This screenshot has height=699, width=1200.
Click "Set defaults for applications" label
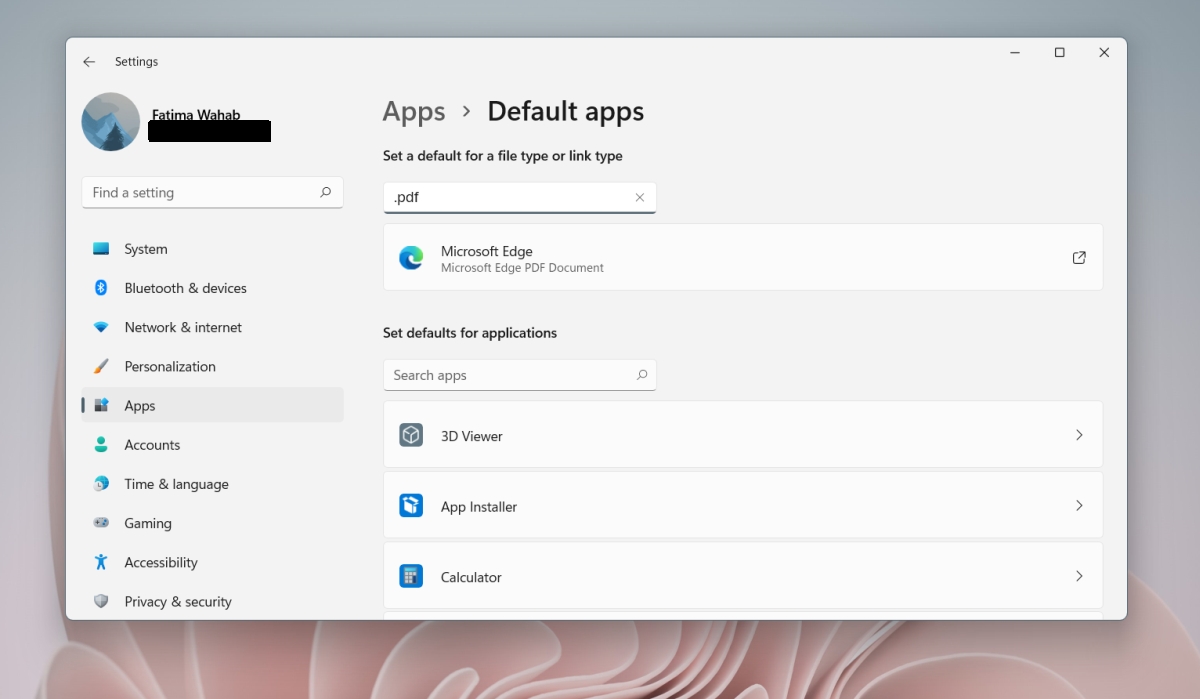pos(470,333)
